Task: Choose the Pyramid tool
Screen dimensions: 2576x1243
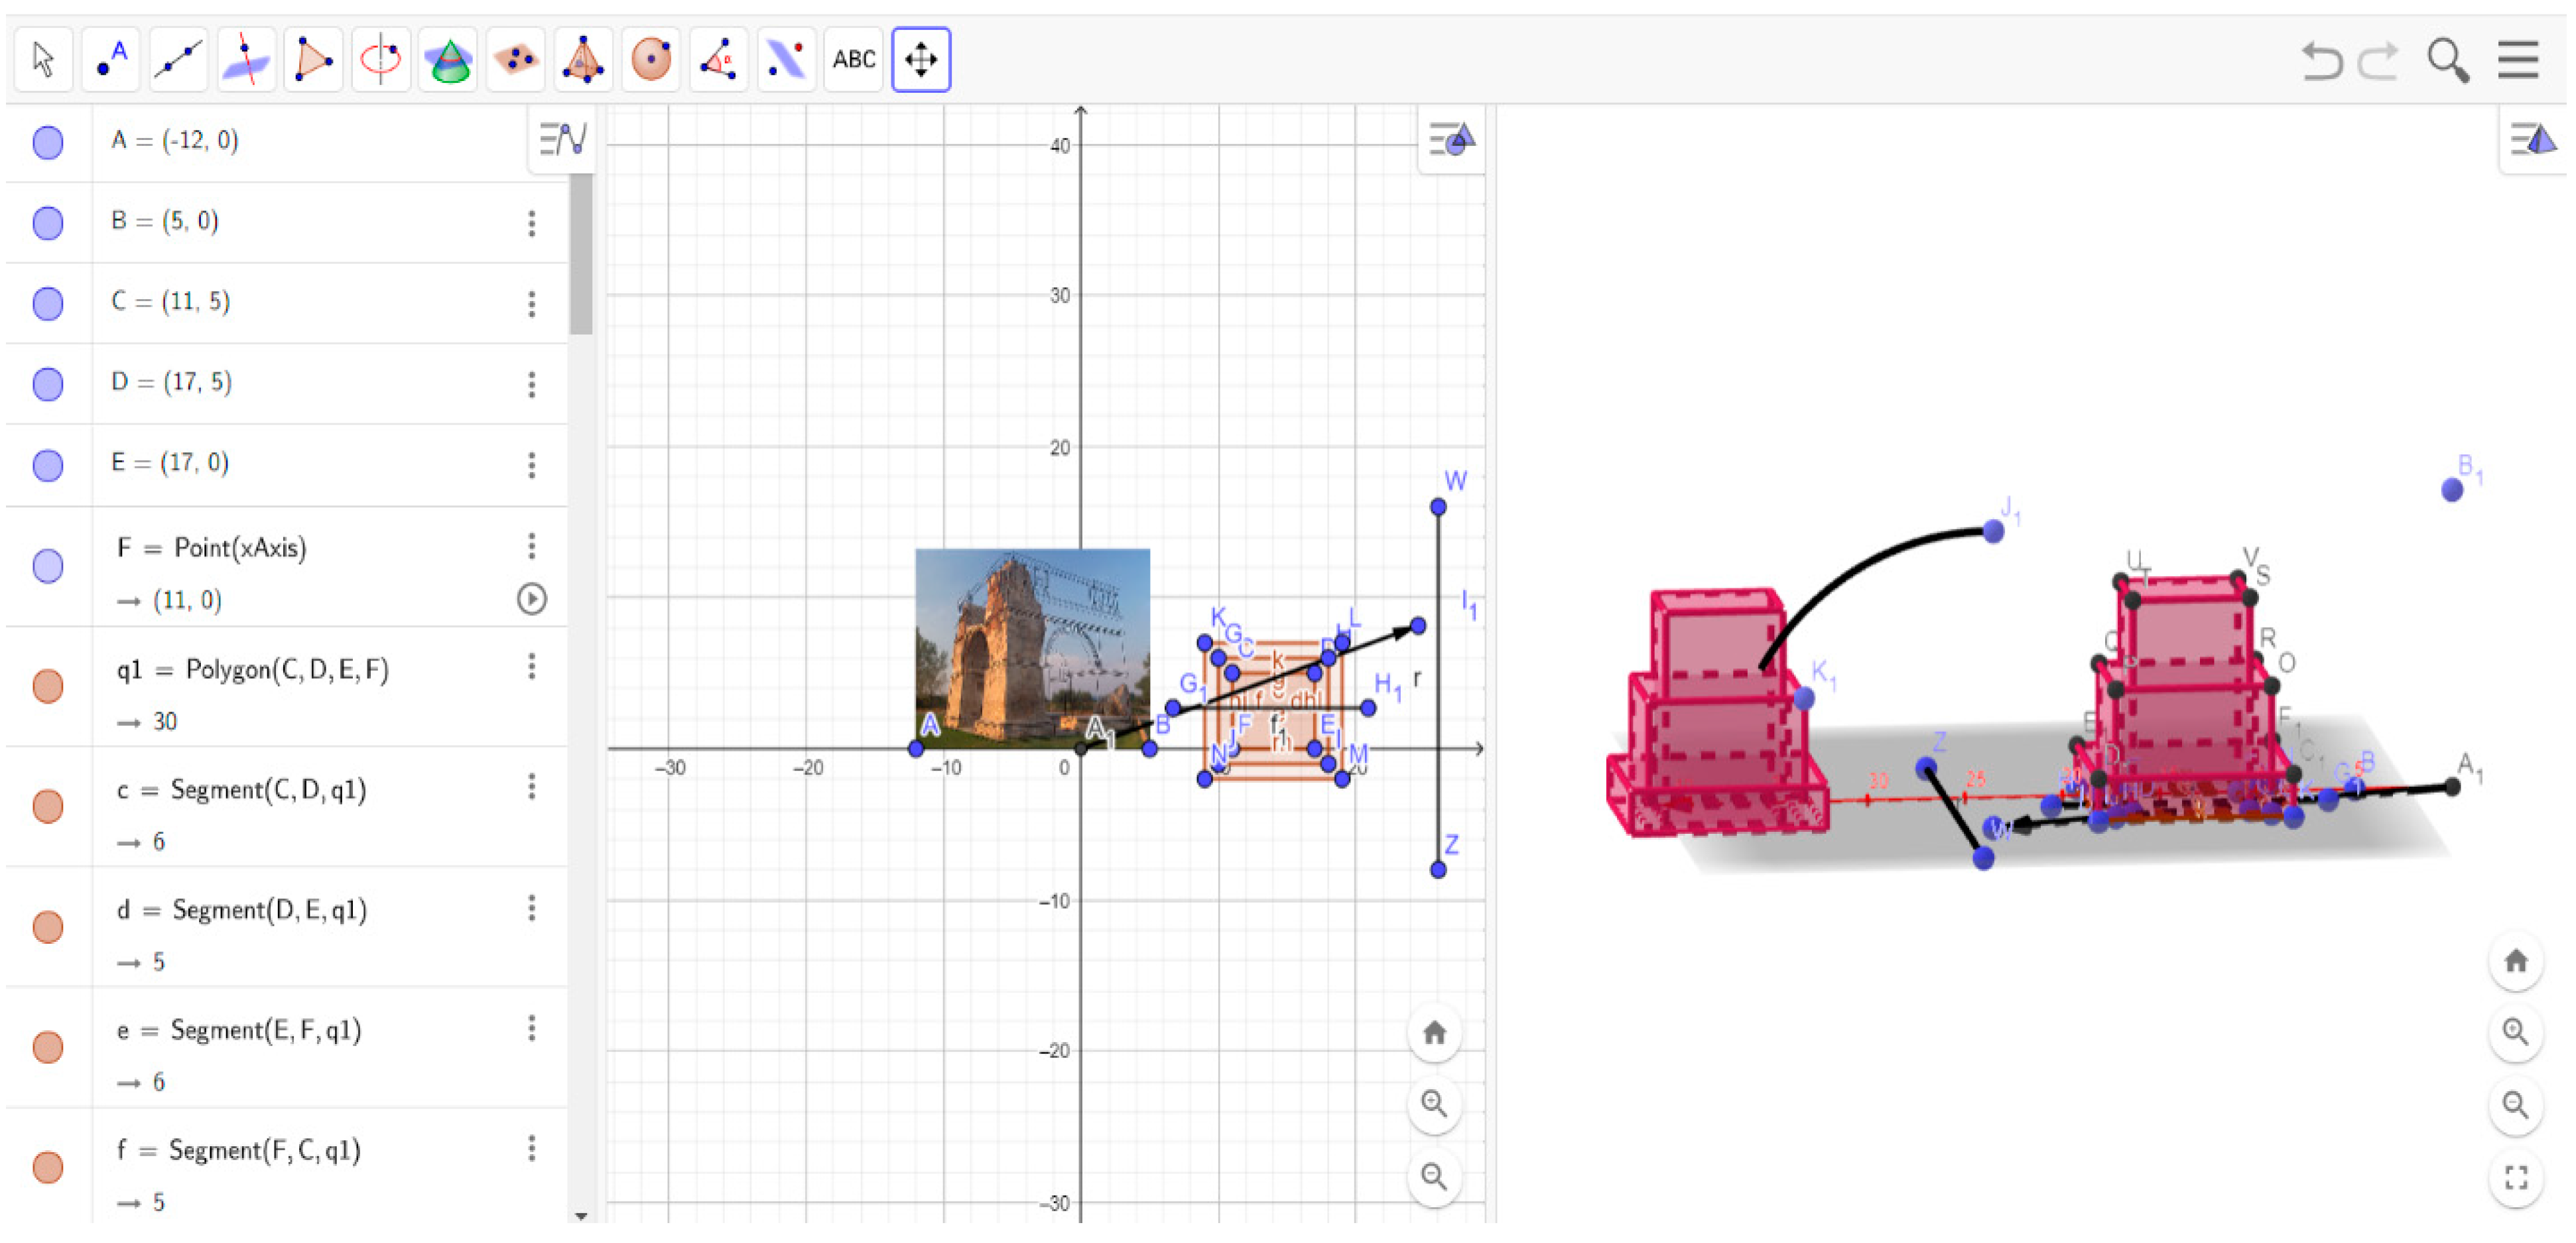Action: click(x=583, y=60)
